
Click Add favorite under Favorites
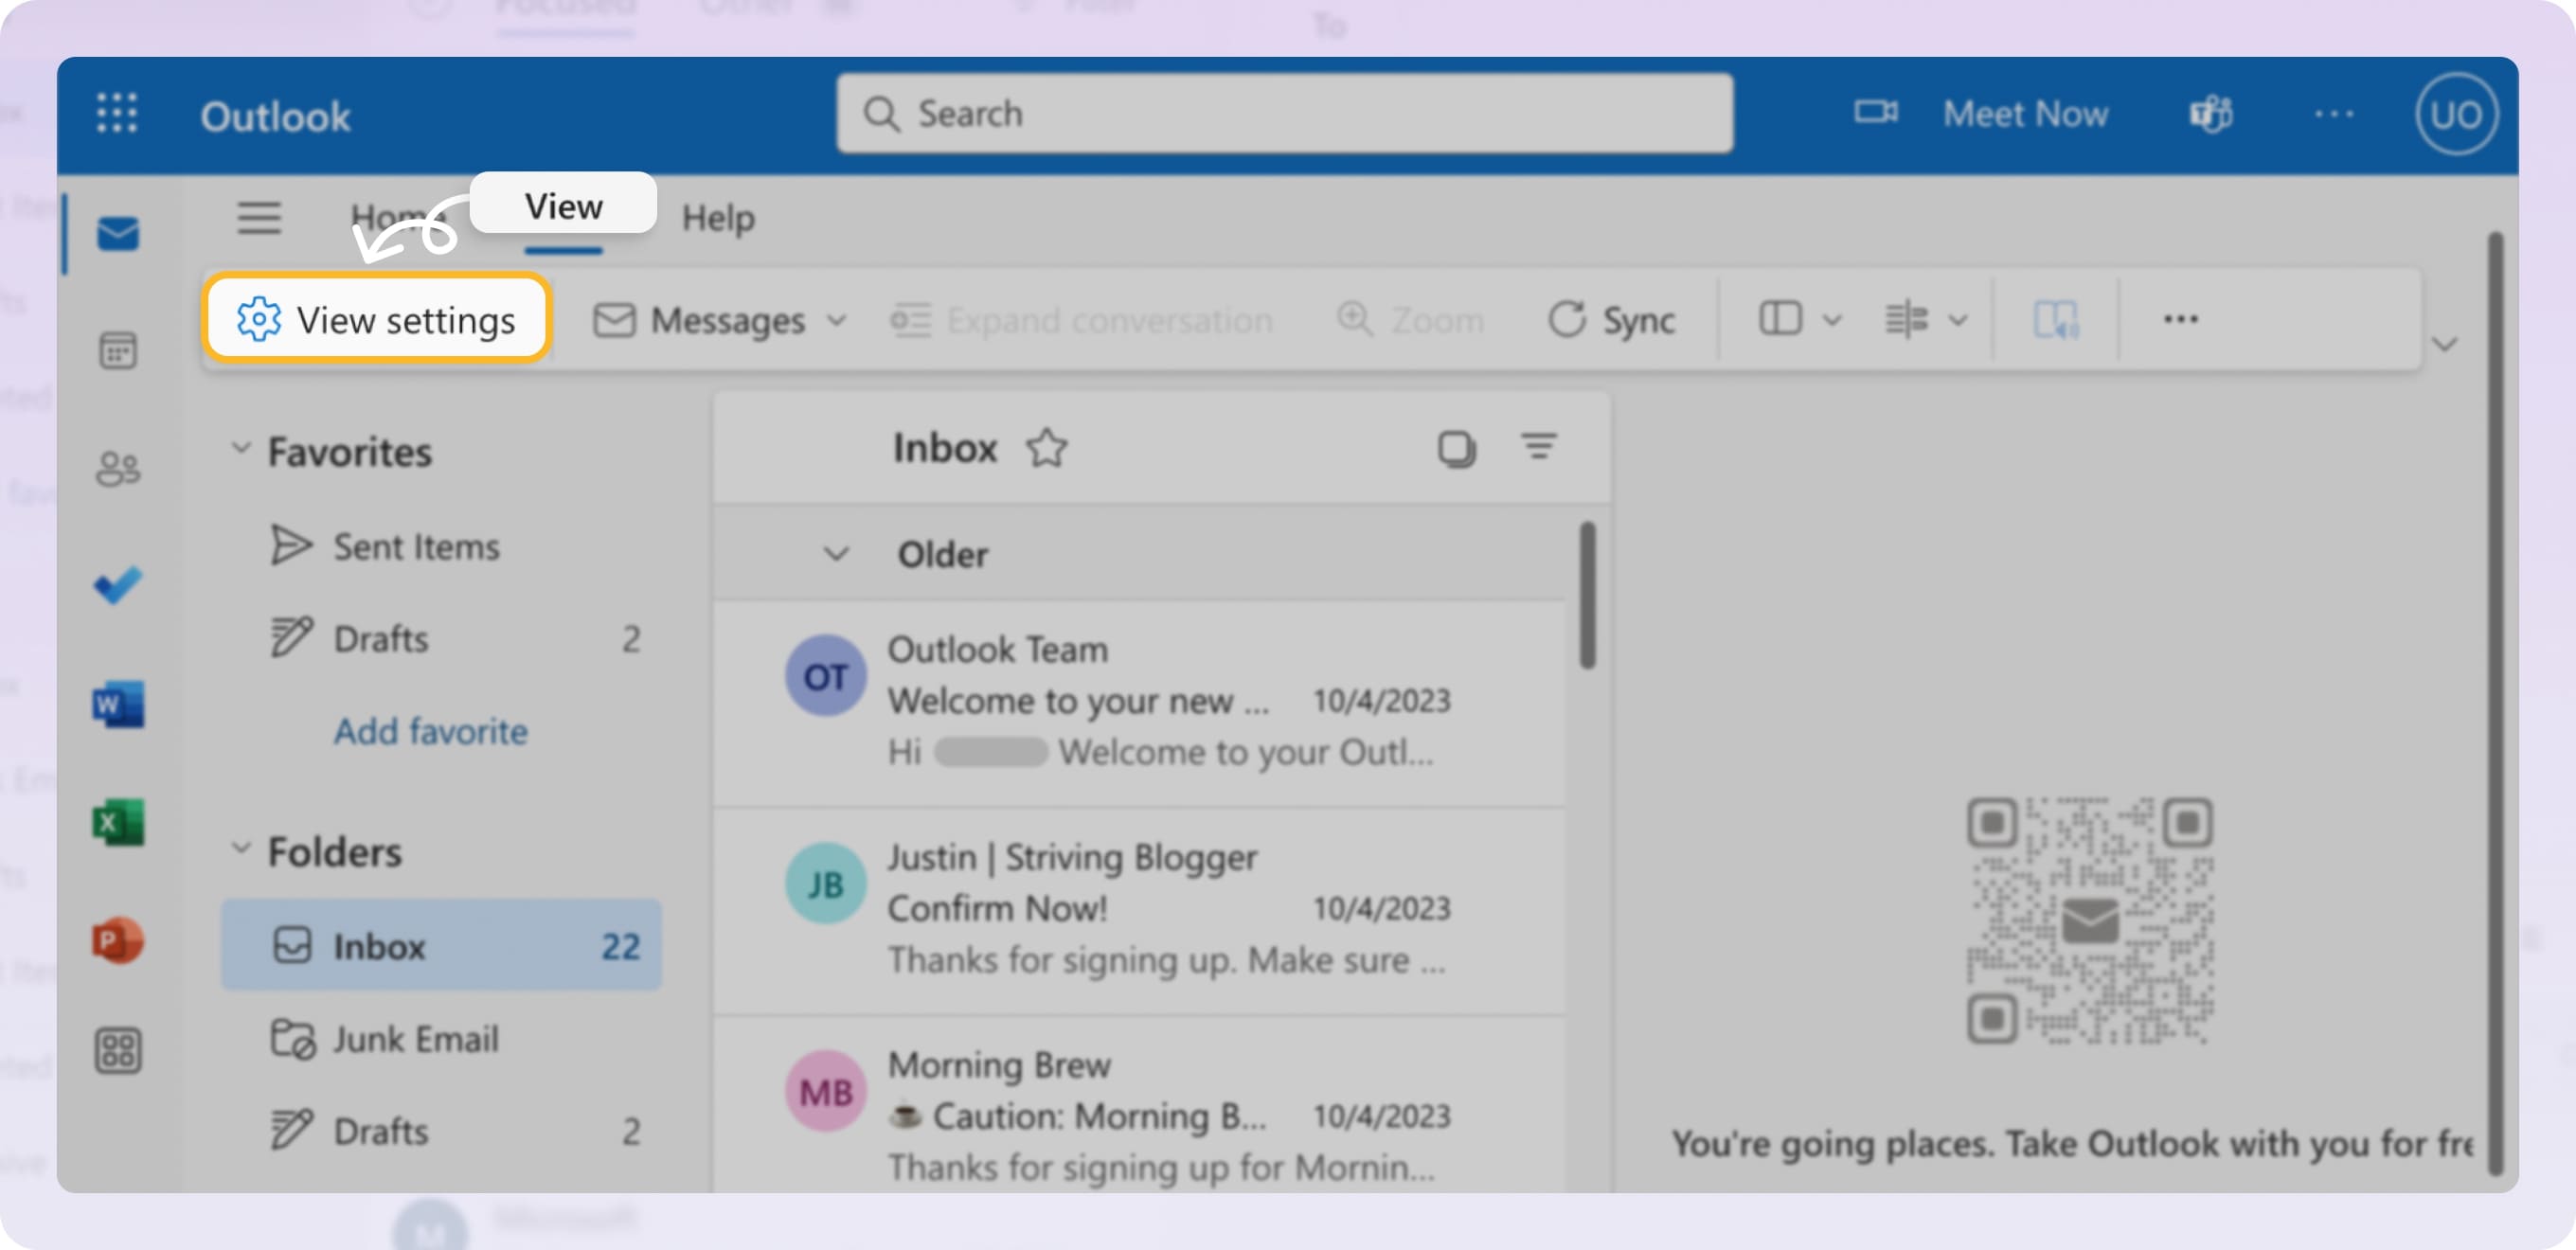(x=430, y=731)
